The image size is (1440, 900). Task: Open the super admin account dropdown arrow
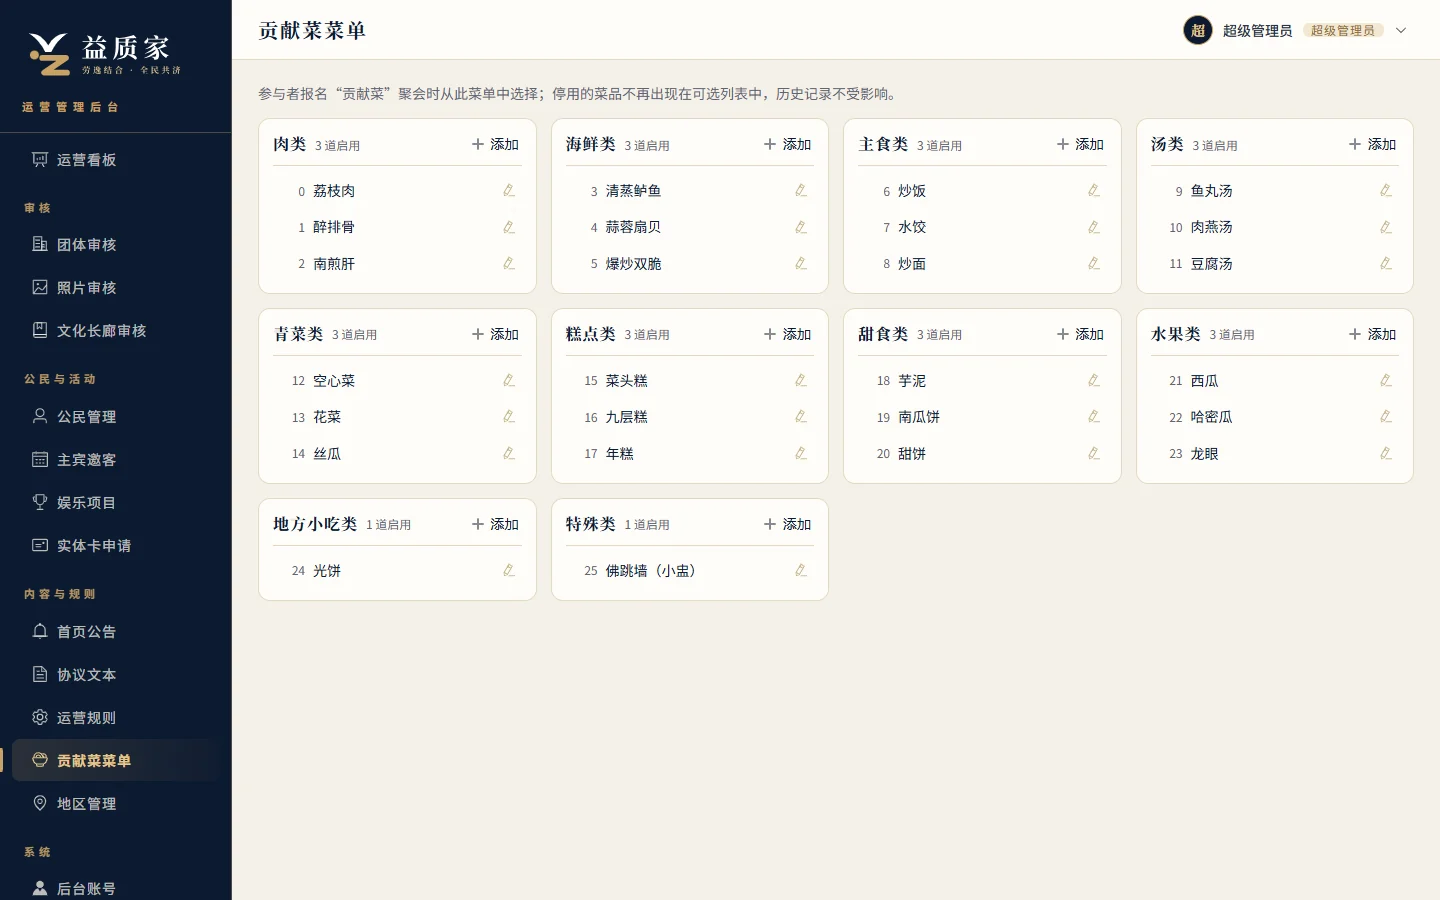(1401, 30)
